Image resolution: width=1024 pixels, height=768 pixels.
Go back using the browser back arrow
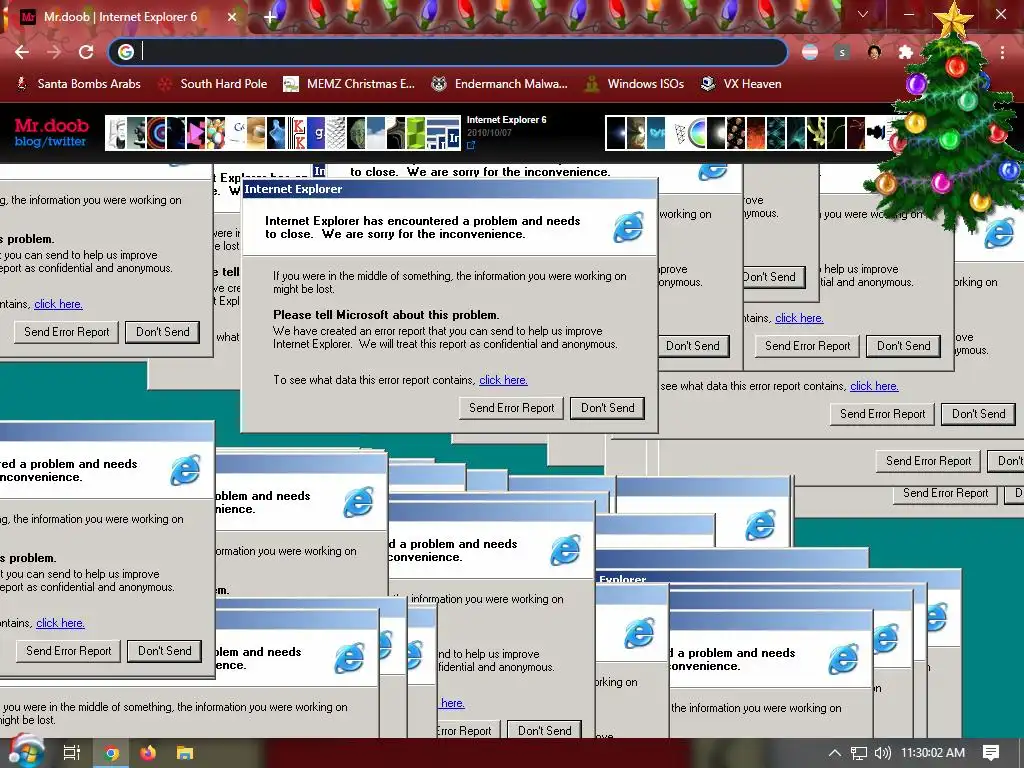point(22,52)
